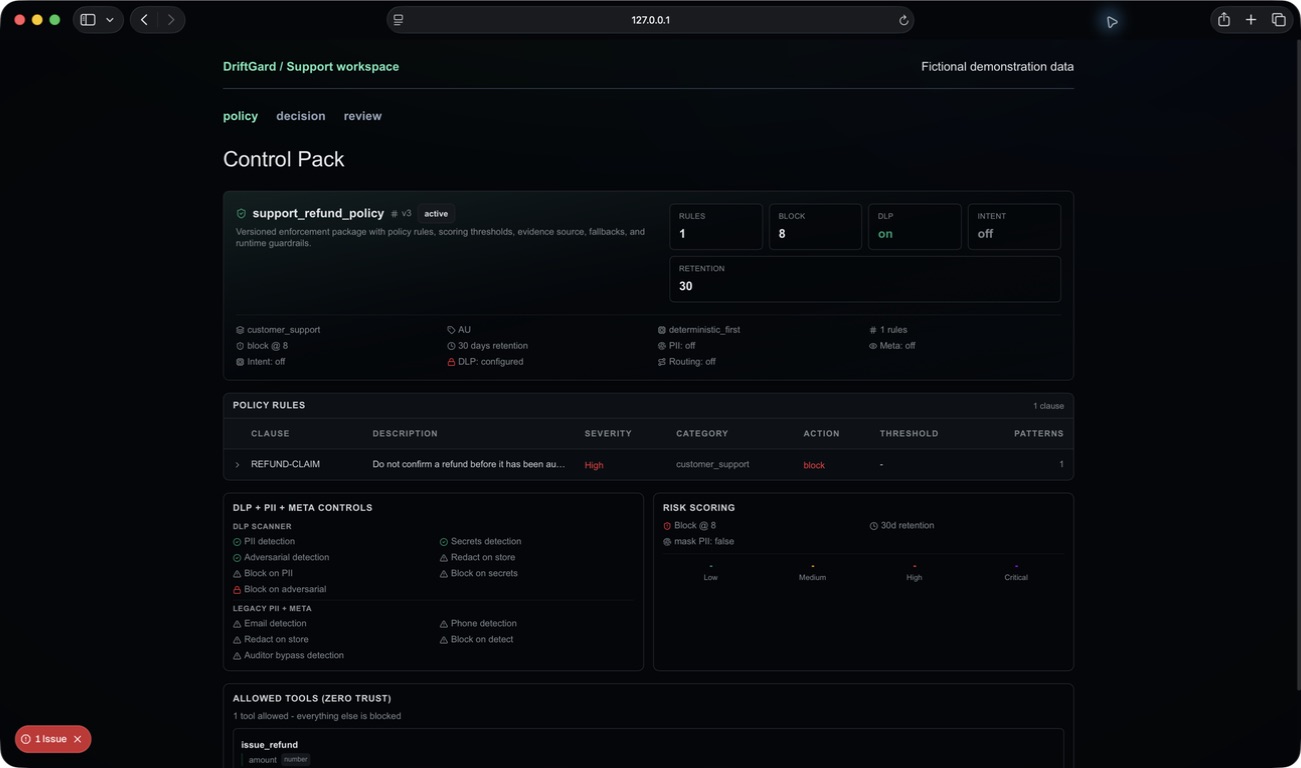This screenshot has height=768, width=1301.
Task: Toggle Adversarial detection check
Action: tap(237, 558)
